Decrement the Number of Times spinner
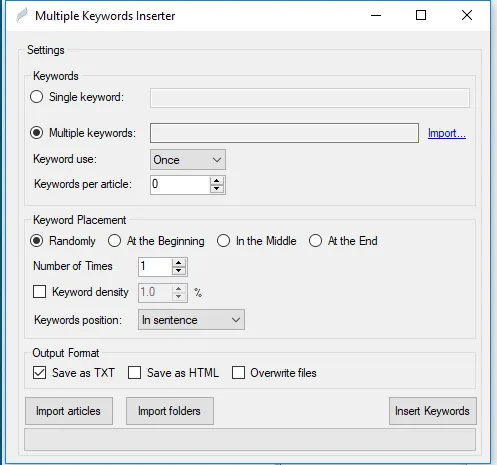Viewport: 497px width, 465px height. (x=179, y=271)
